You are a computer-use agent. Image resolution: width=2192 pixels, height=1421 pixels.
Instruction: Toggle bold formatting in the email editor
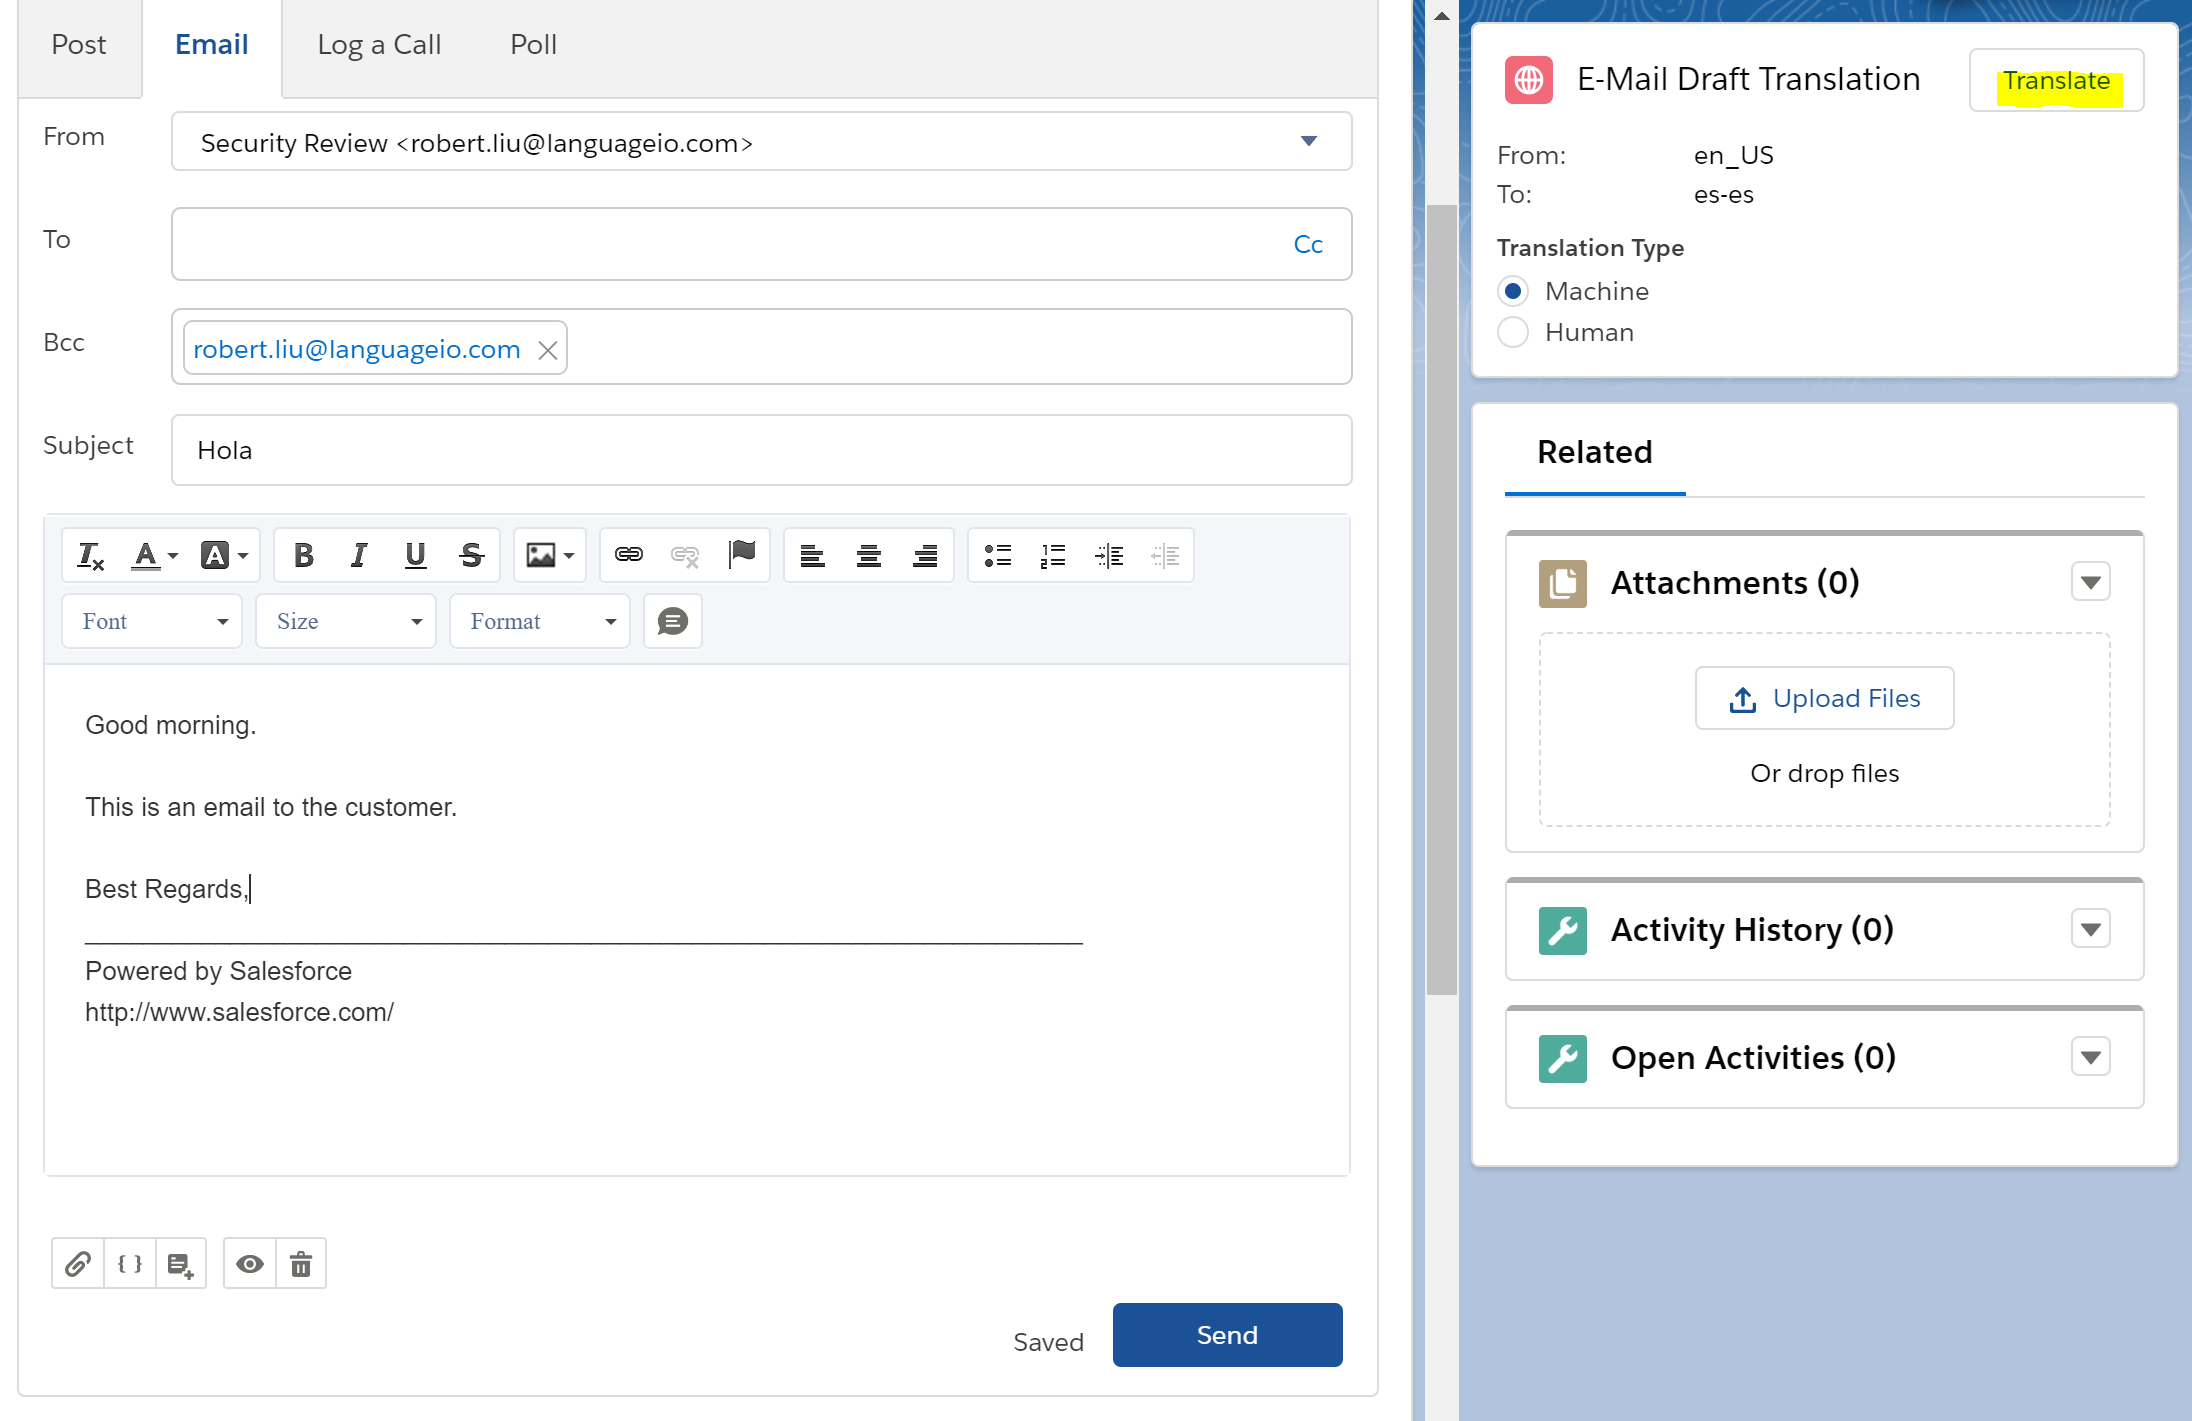click(x=304, y=555)
